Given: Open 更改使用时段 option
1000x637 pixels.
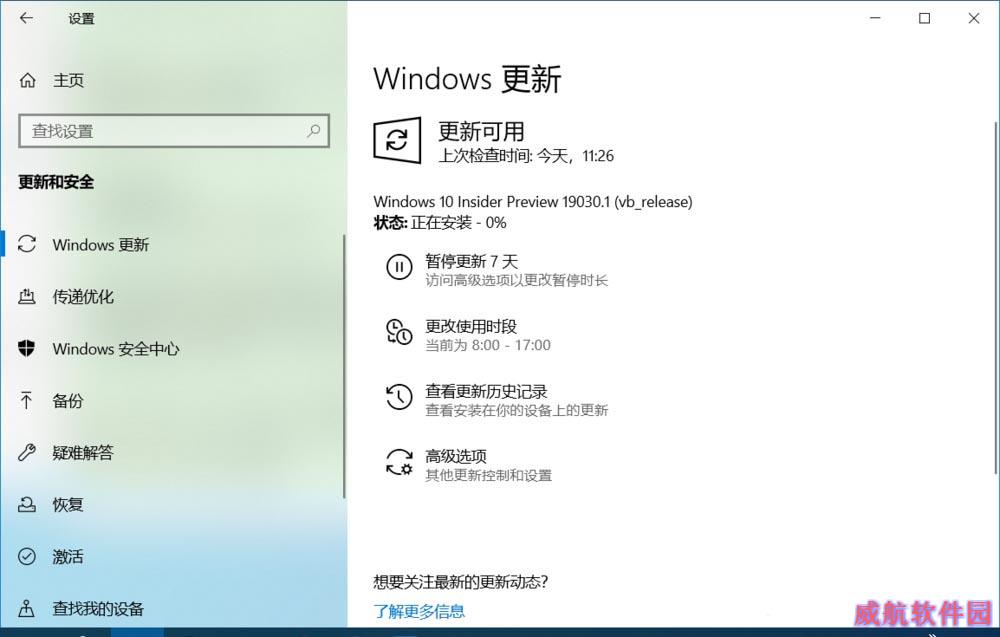Looking at the screenshot, I should pos(471,326).
